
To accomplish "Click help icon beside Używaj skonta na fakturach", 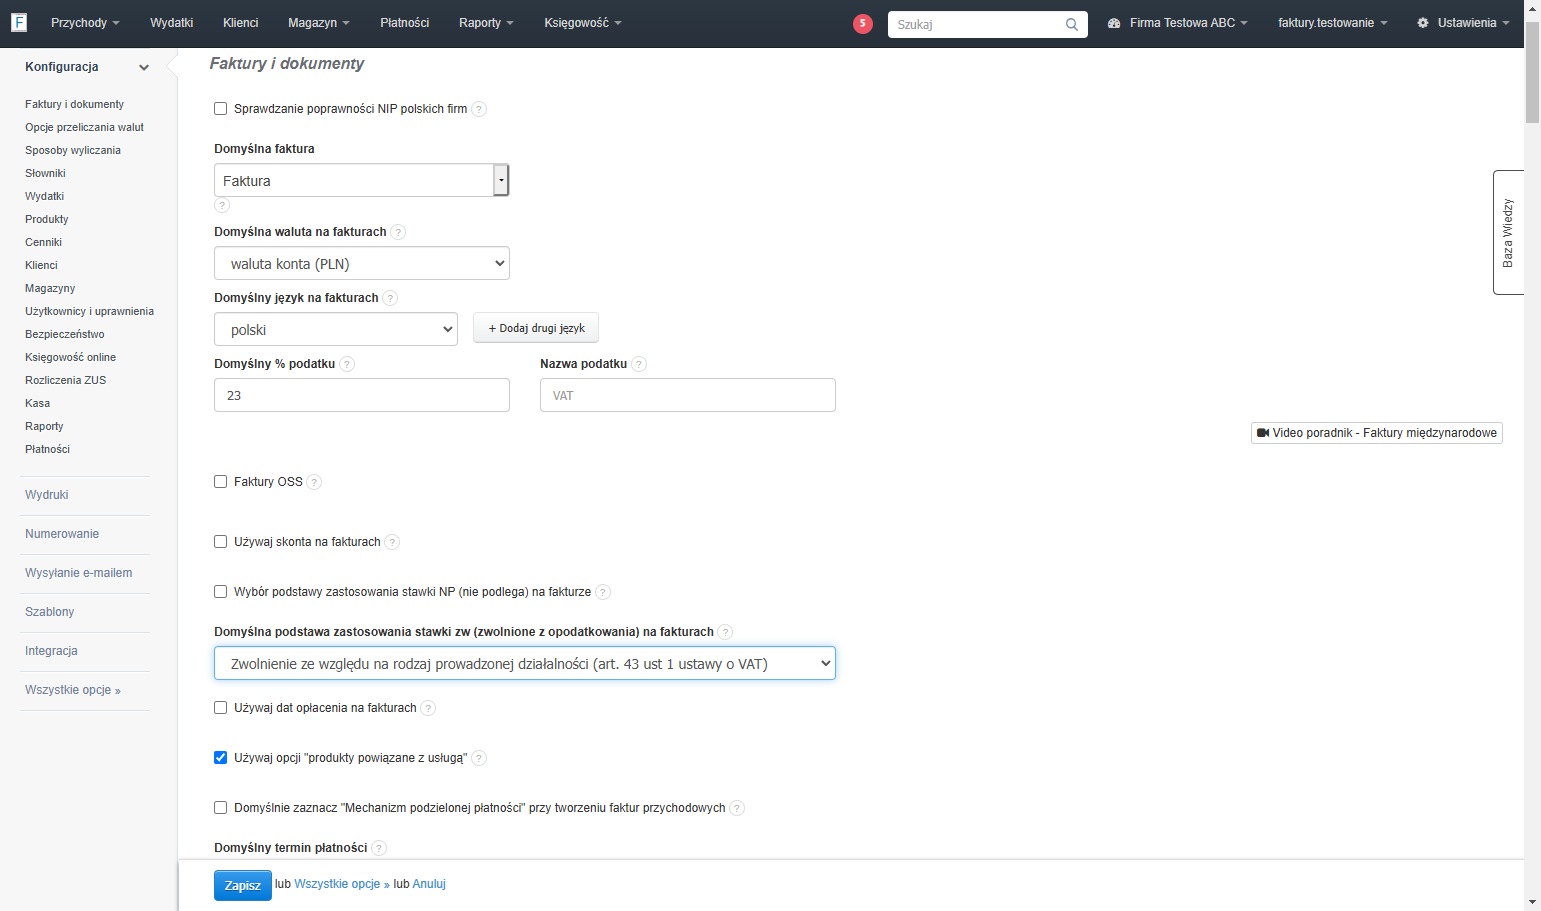I will pyautogui.click(x=392, y=542).
